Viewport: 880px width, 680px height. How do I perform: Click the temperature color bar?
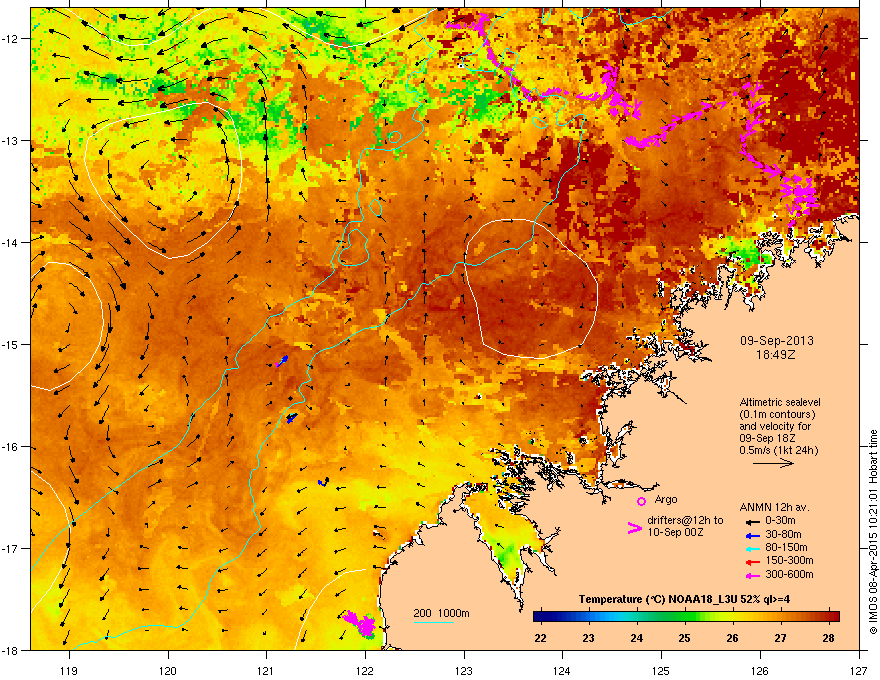[686, 617]
